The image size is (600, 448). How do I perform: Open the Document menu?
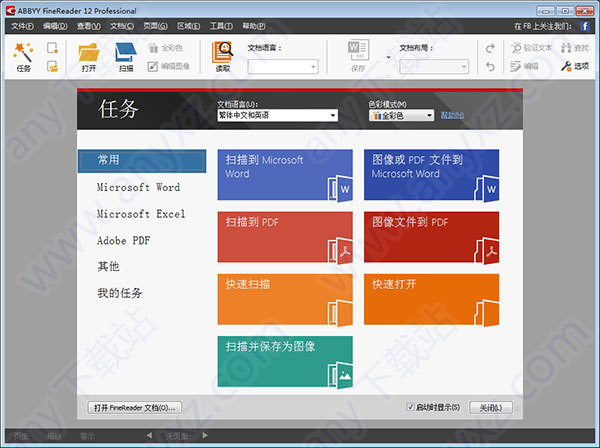click(122, 26)
